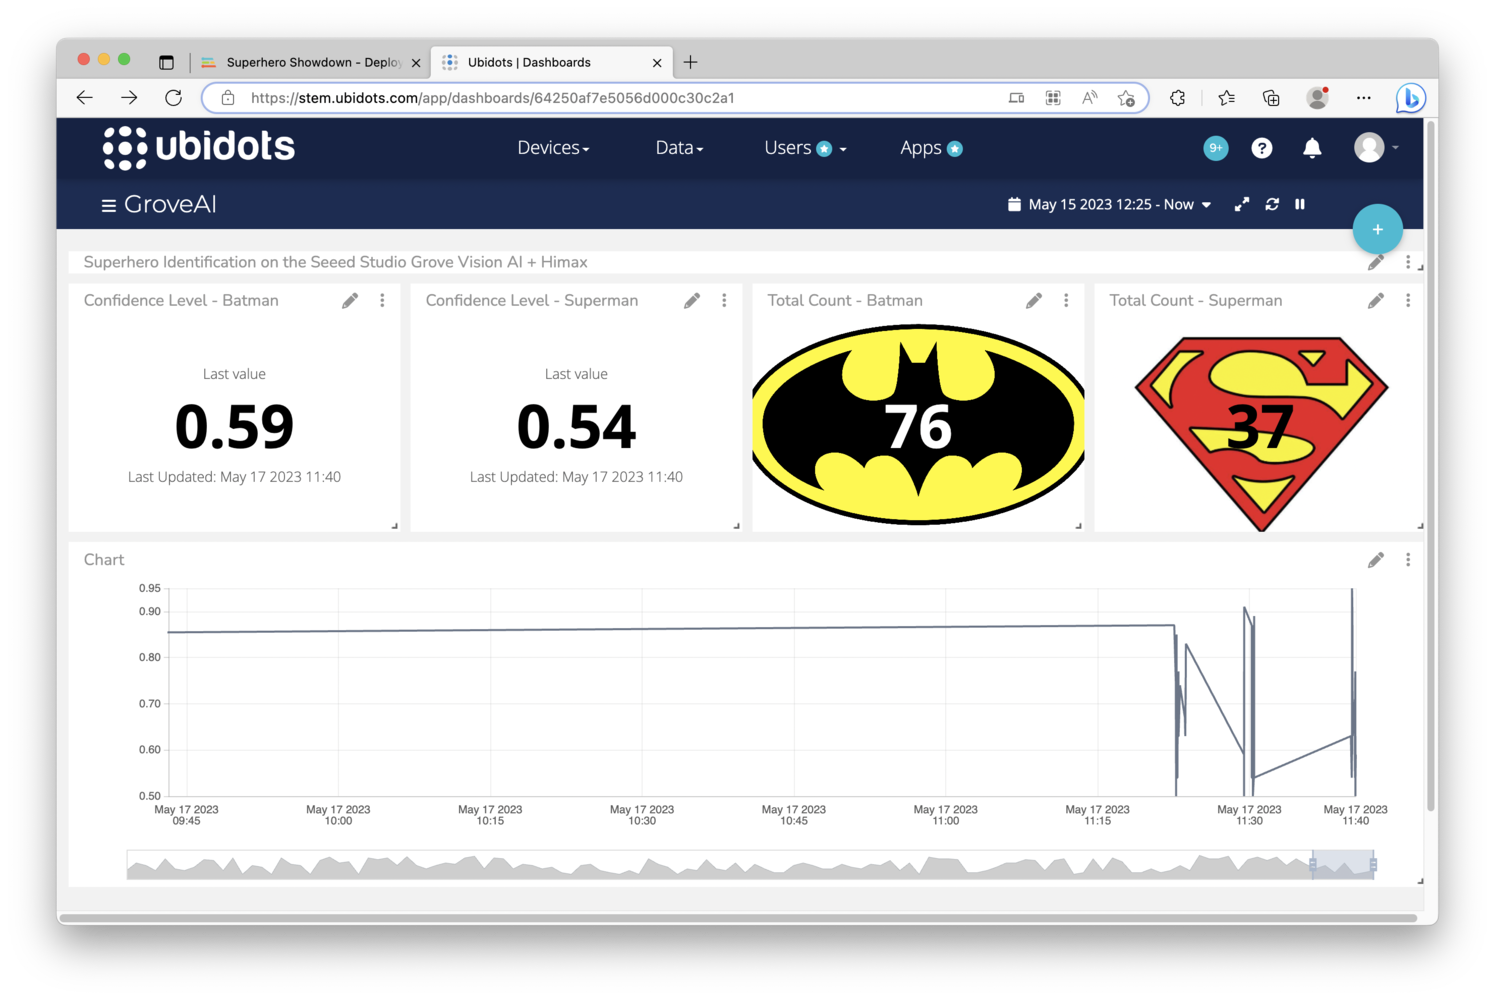Open the Apps menu item
This screenshot has width=1495, height=1000.
(931, 148)
